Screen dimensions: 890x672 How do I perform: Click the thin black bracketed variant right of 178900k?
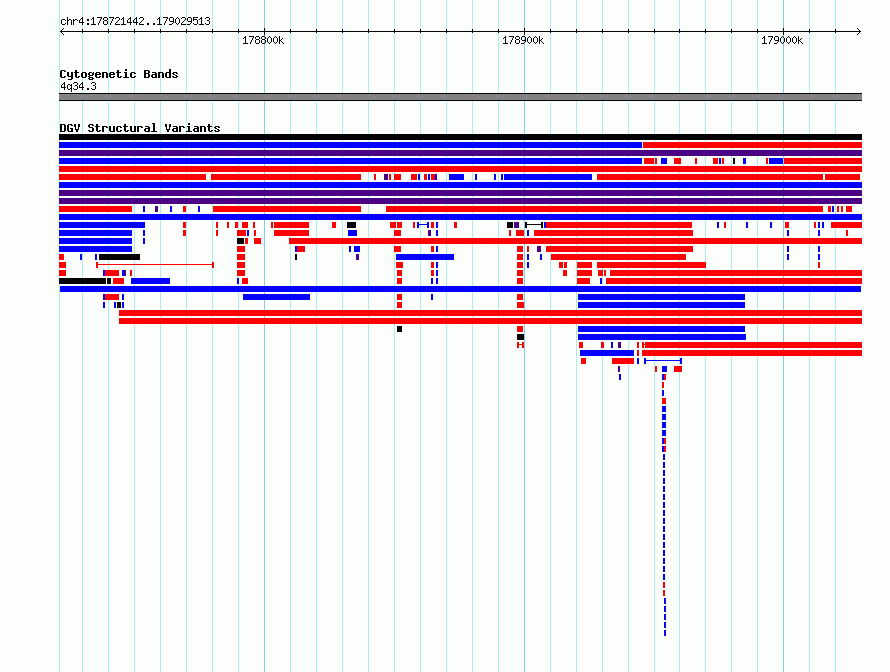click(534, 225)
